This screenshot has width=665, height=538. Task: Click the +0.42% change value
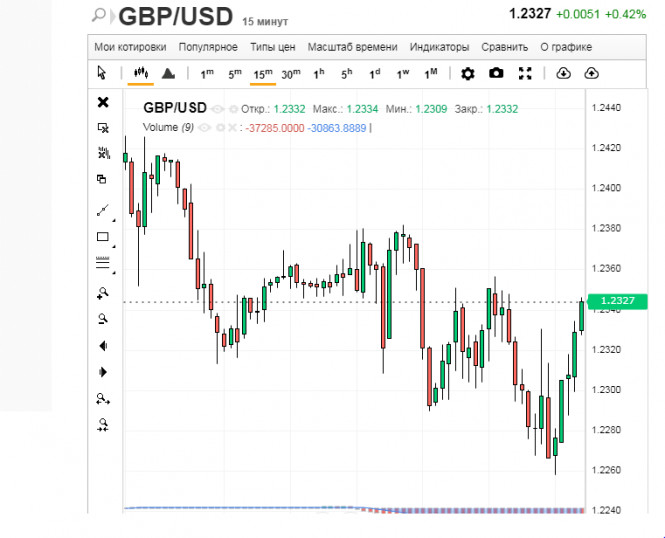pos(625,14)
